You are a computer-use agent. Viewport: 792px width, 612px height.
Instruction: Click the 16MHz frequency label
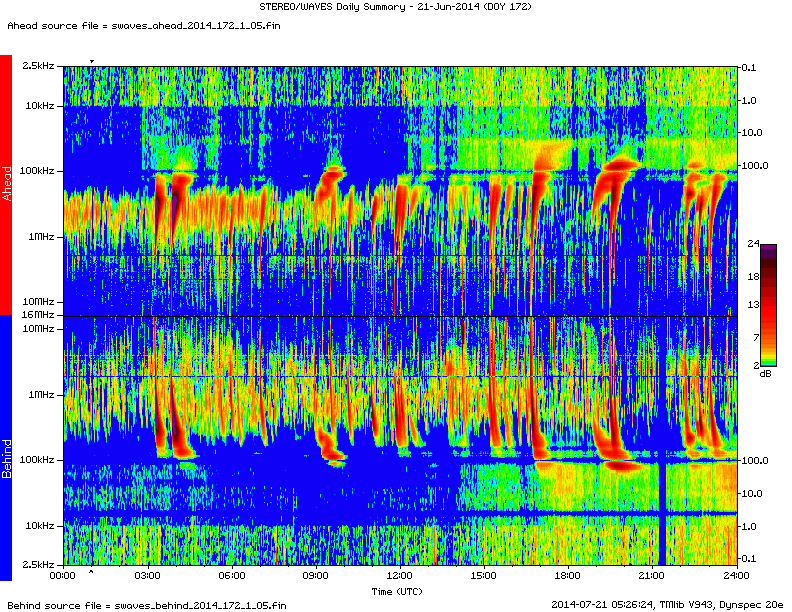[x=38, y=315]
